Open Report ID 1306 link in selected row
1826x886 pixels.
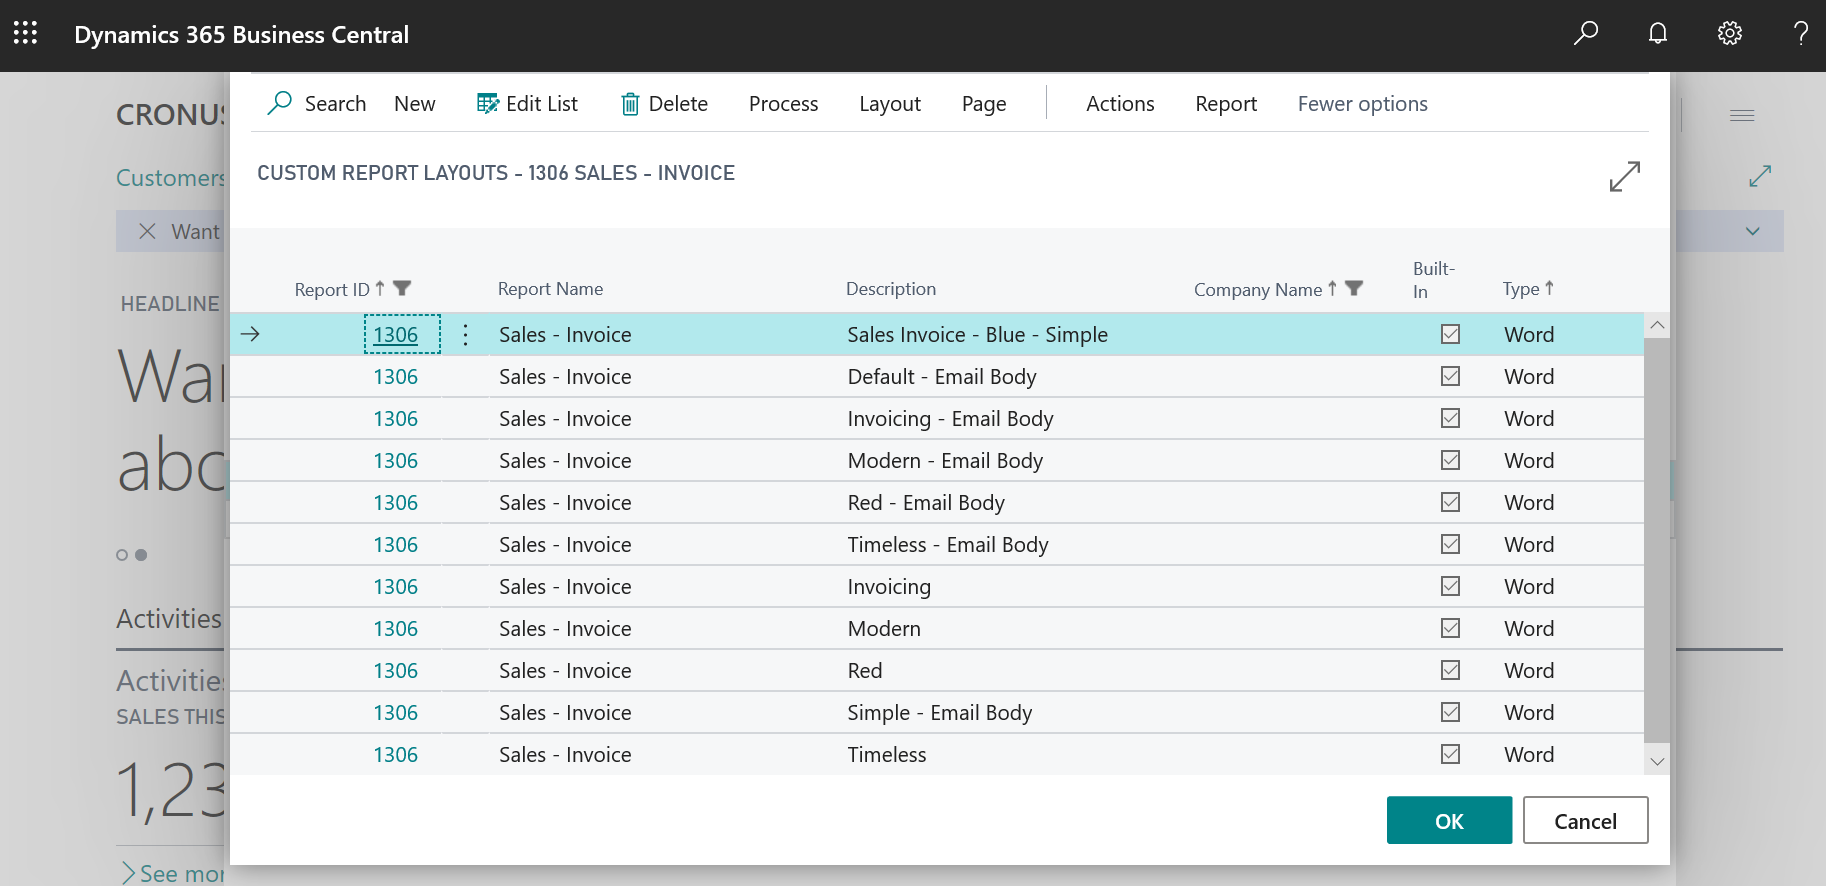pyautogui.click(x=396, y=335)
